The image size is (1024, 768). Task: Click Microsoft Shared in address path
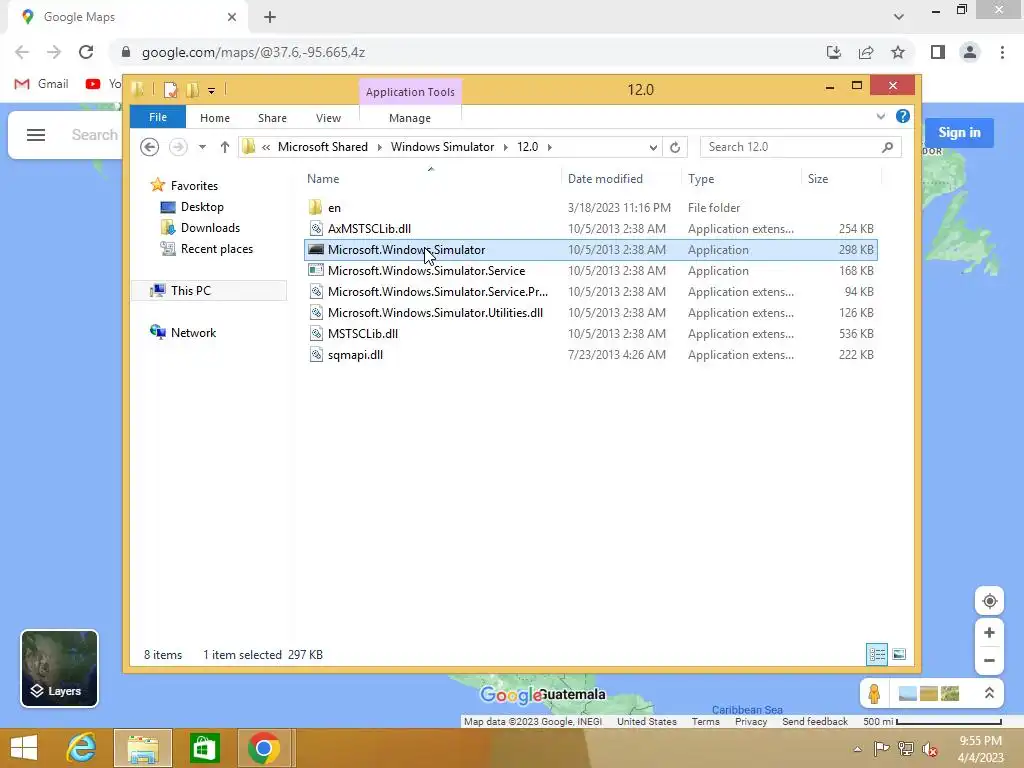(323, 147)
